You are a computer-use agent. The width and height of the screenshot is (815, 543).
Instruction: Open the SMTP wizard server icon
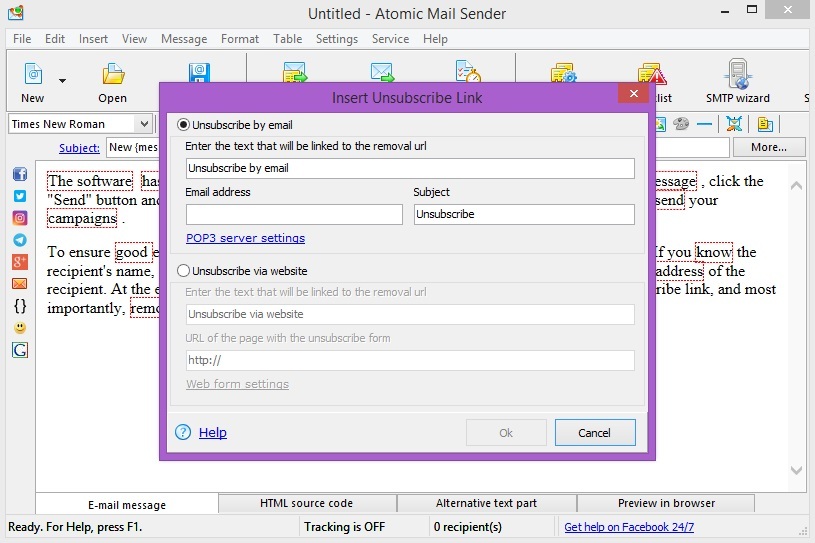coord(738,74)
